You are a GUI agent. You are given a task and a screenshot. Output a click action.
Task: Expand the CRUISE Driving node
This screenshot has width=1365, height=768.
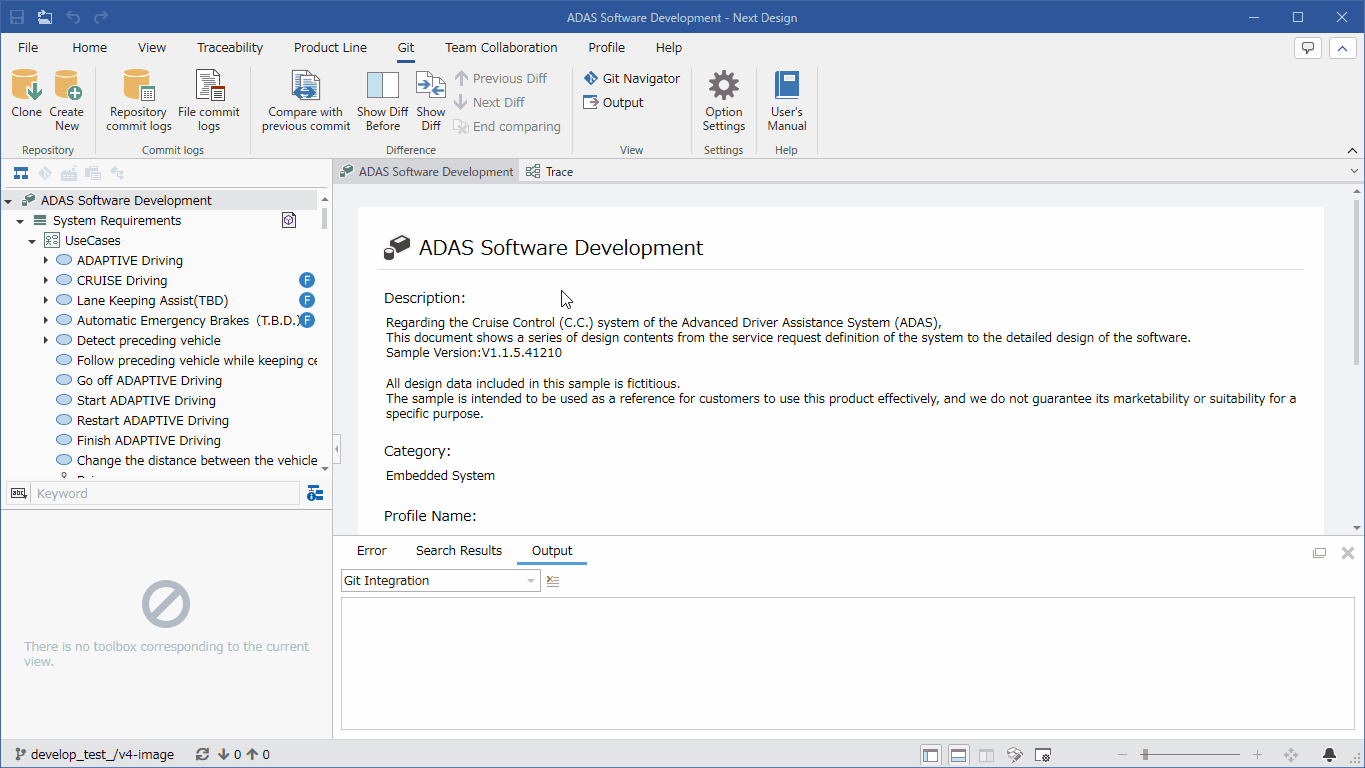tap(45, 280)
